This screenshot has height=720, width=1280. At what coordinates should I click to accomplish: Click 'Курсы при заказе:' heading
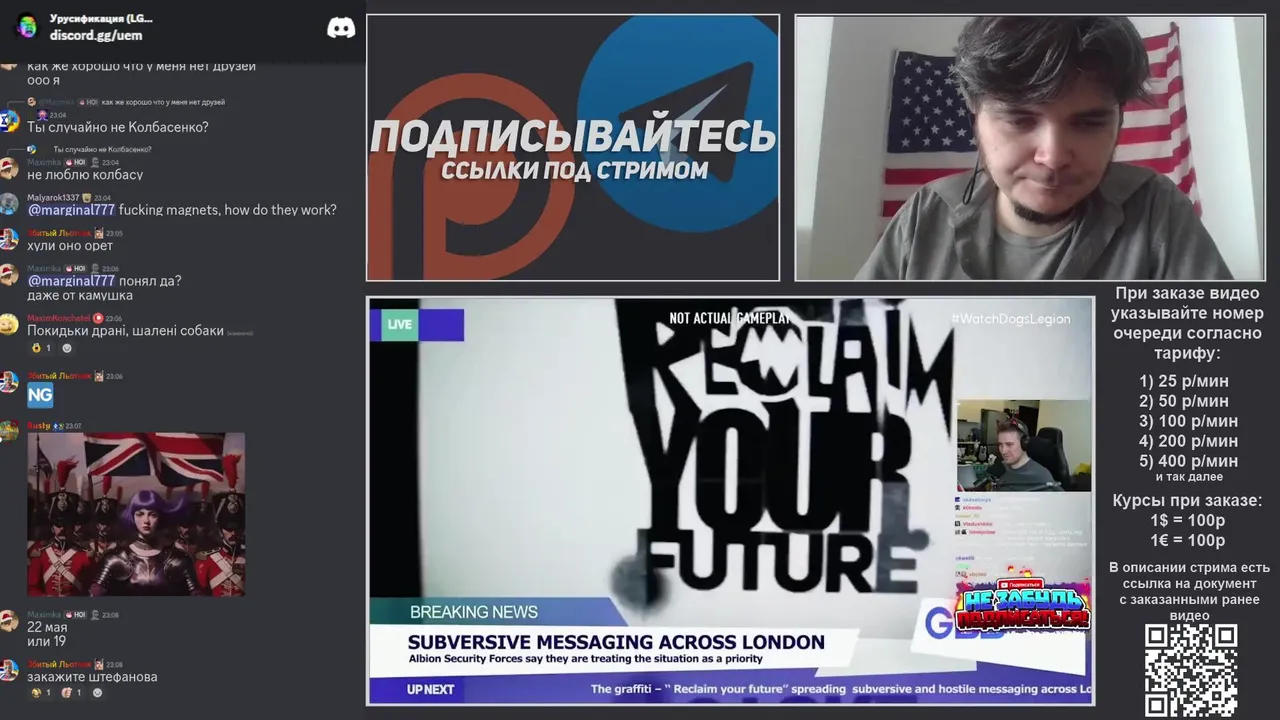[x=1187, y=500]
